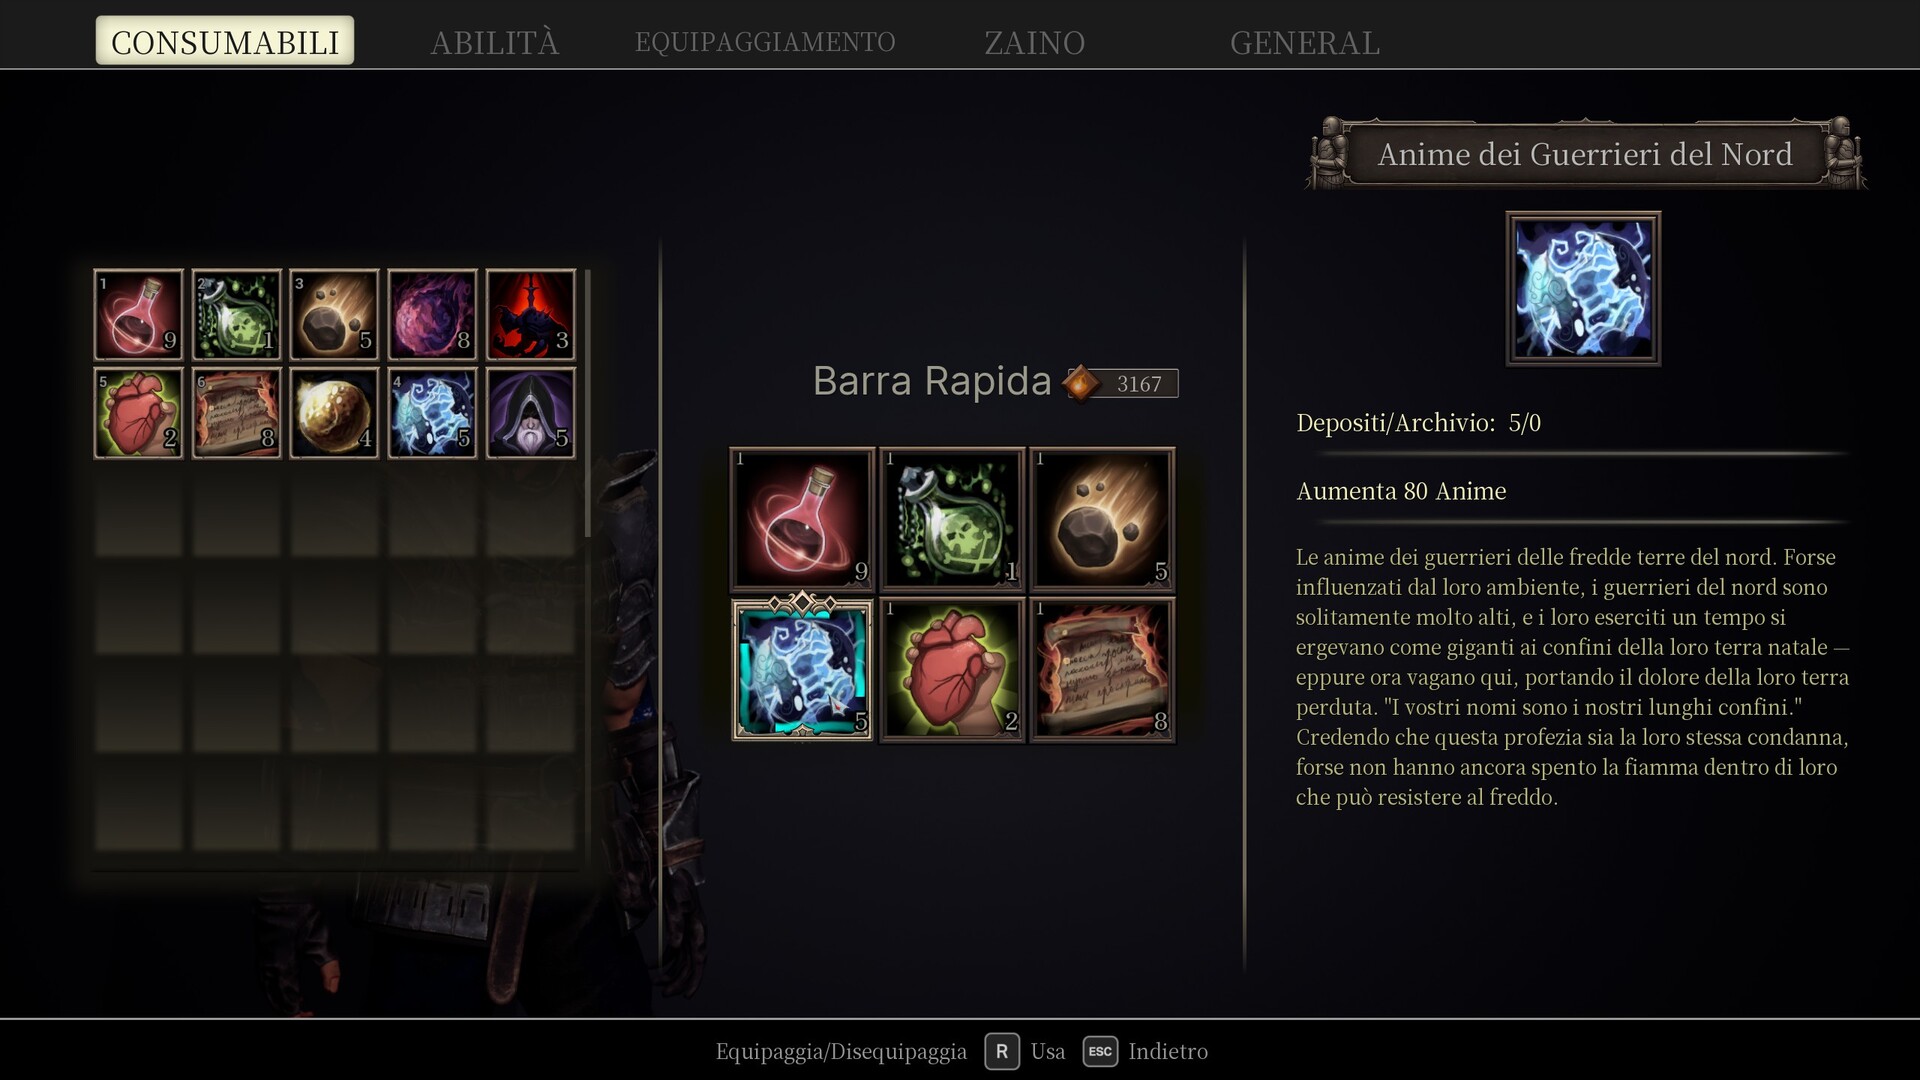The height and width of the screenshot is (1080, 1920).
Task: Switch to the Equipaggiamento tab
Action: pyautogui.click(x=765, y=42)
